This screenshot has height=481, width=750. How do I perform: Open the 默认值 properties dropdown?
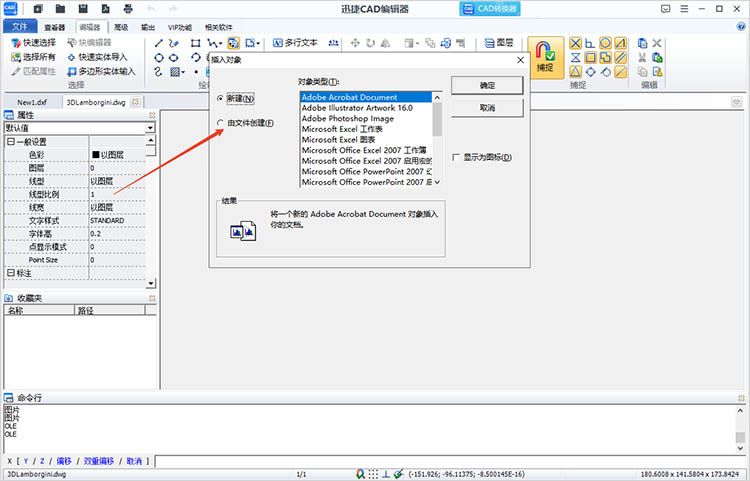tap(150, 128)
